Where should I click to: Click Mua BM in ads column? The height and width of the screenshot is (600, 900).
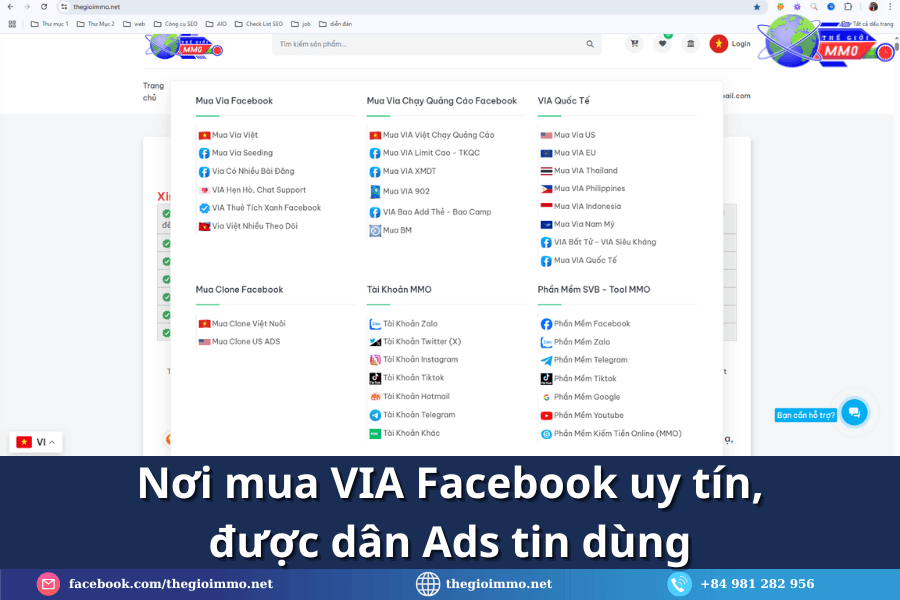click(397, 231)
